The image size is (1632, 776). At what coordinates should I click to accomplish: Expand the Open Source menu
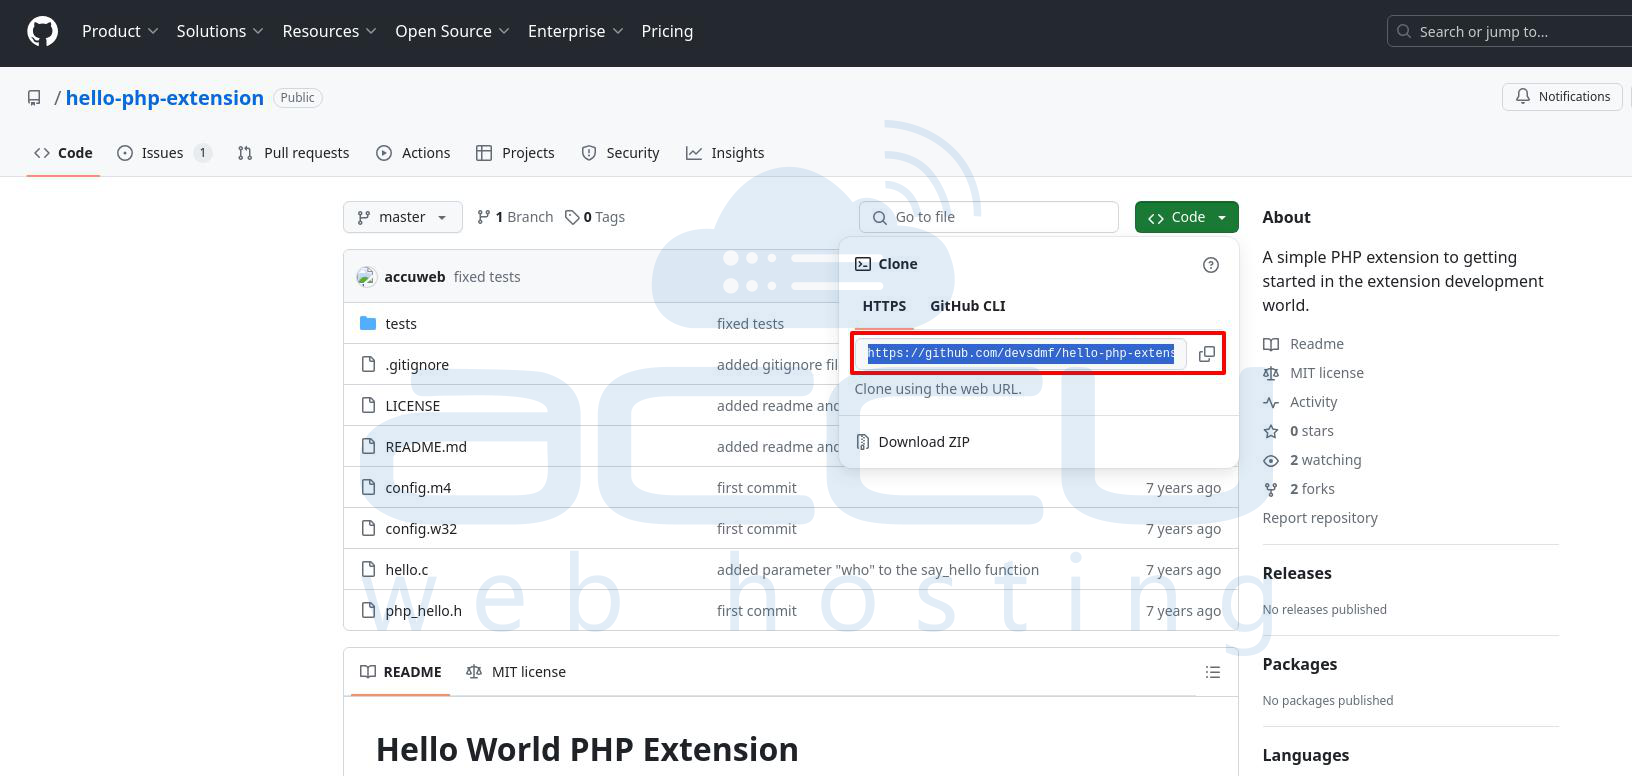(x=452, y=31)
